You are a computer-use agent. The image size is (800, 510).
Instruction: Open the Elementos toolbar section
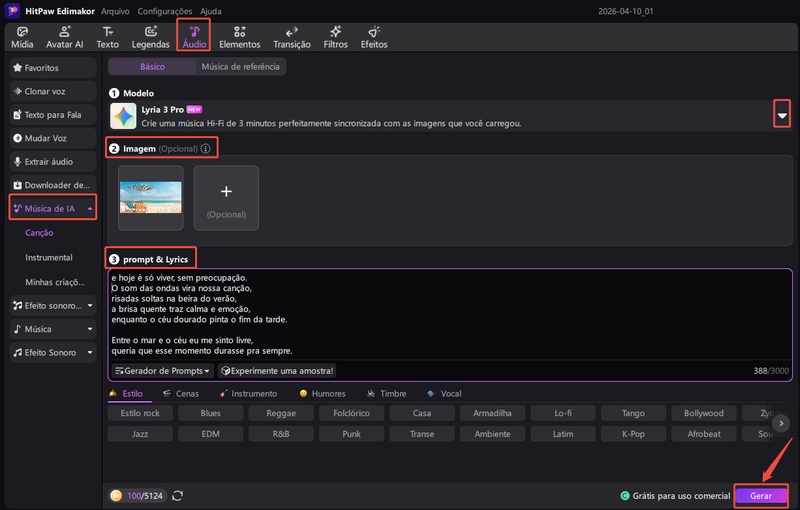[239, 37]
